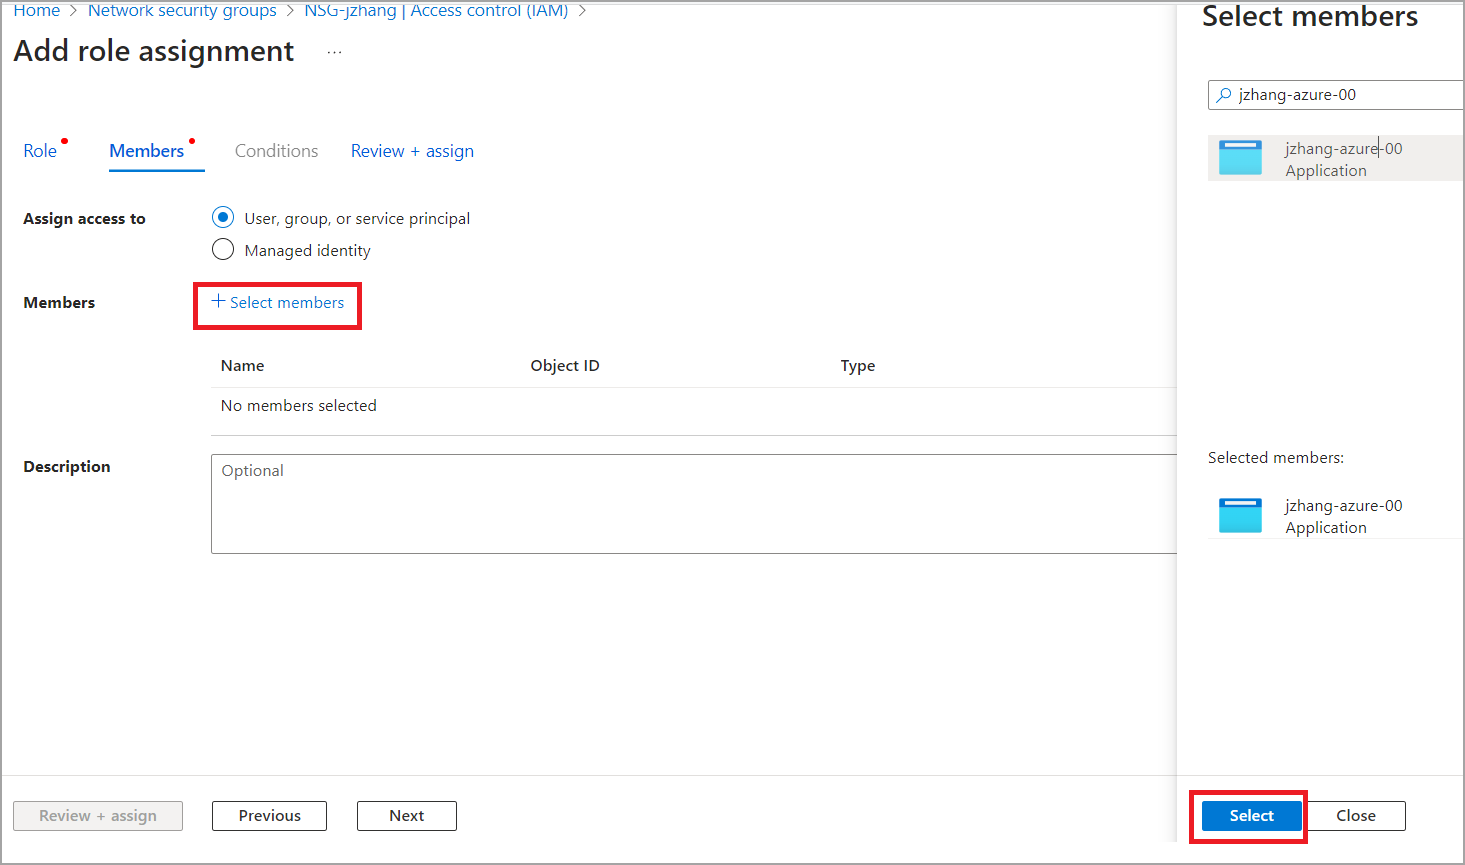Image resolution: width=1465 pixels, height=865 pixels.
Task: Focus the member search field
Action: [x=1345, y=95]
